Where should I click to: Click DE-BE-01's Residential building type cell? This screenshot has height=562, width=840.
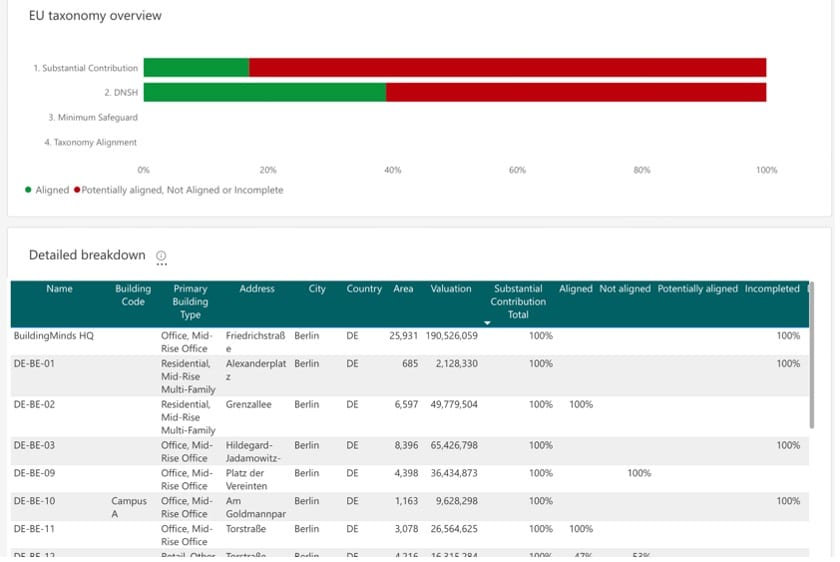(x=188, y=377)
